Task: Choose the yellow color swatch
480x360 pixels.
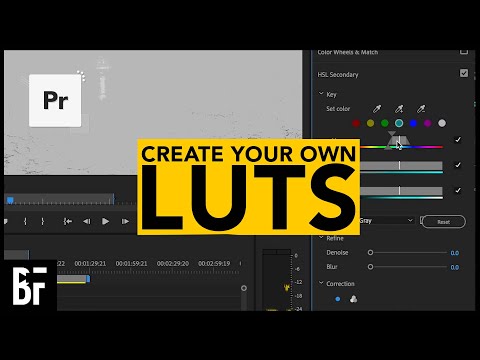Action: pyautogui.click(x=370, y=123)
